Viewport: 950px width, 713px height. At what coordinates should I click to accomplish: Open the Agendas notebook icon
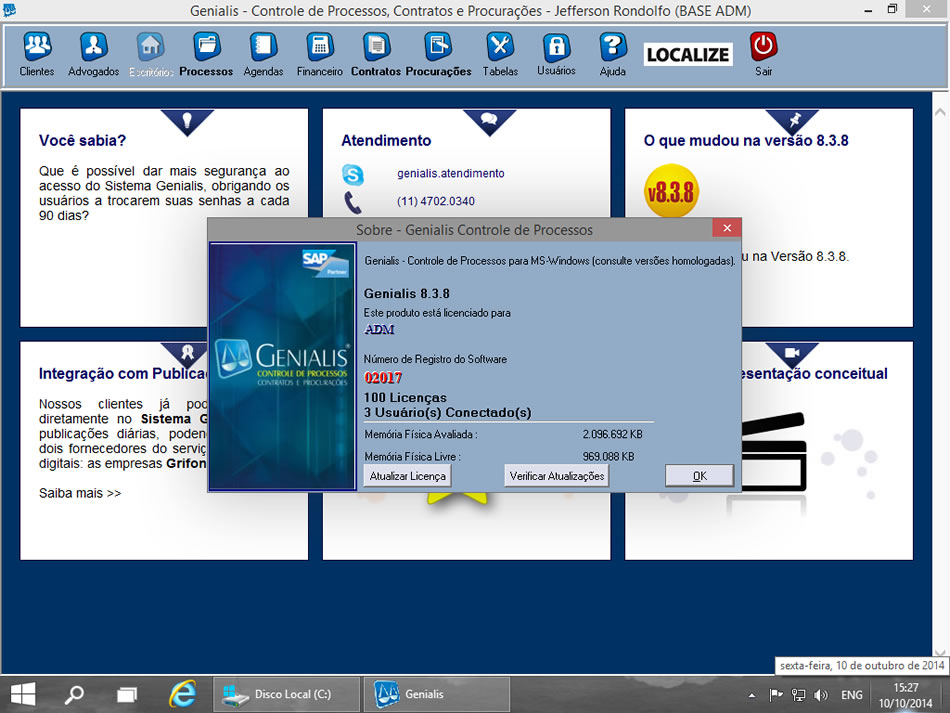click(263, 47)
